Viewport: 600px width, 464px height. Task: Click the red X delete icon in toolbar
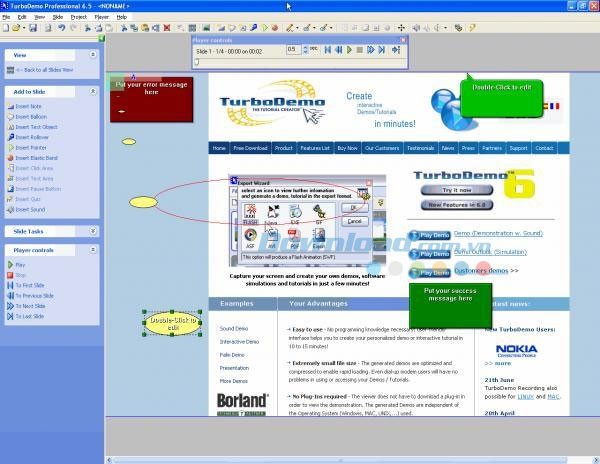click(x=167, y=28)
